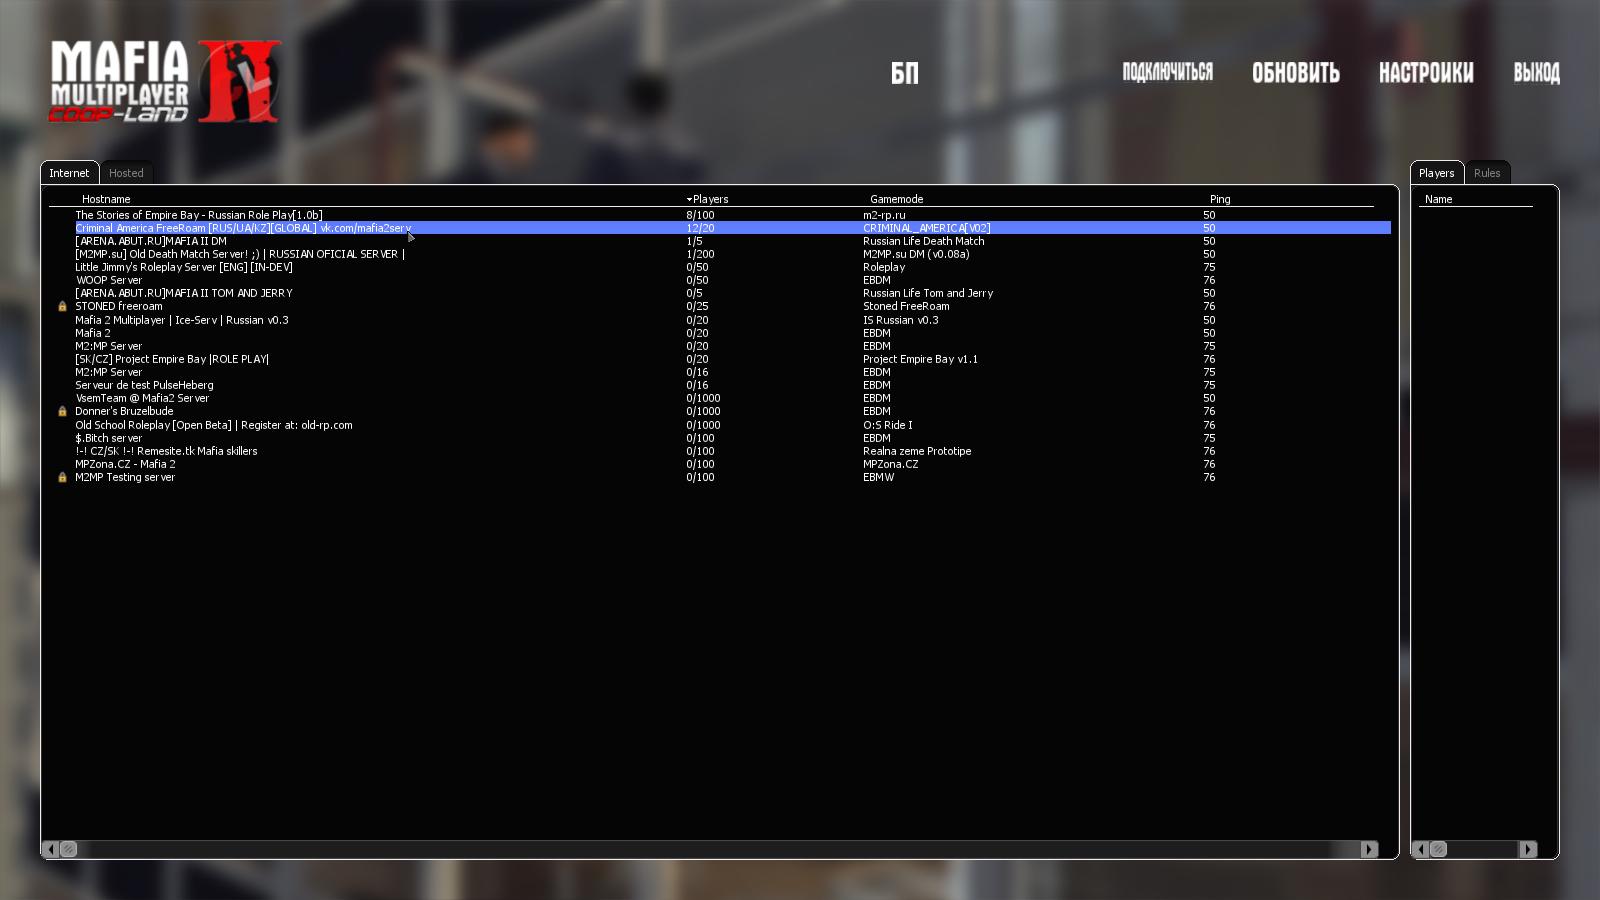Viewport: 1600px width, 900px height.
Task: Click the 8/100 players count cell
Action: [x=700, y=215]
